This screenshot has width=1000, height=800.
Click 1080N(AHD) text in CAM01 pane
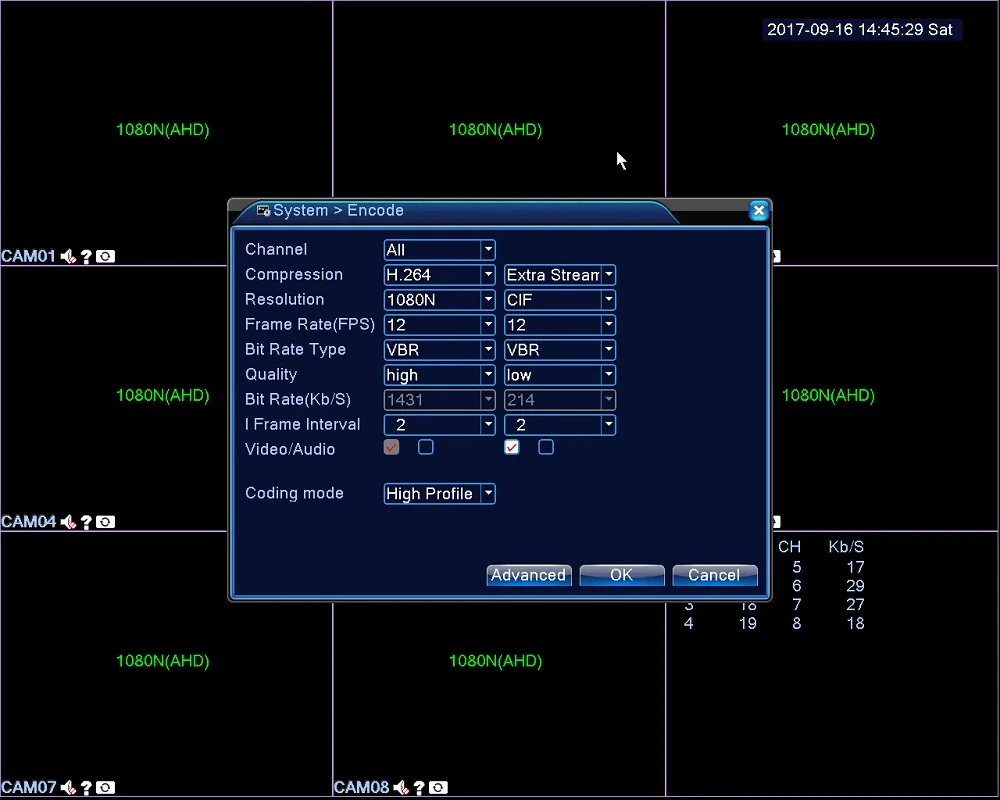[163, 130]
